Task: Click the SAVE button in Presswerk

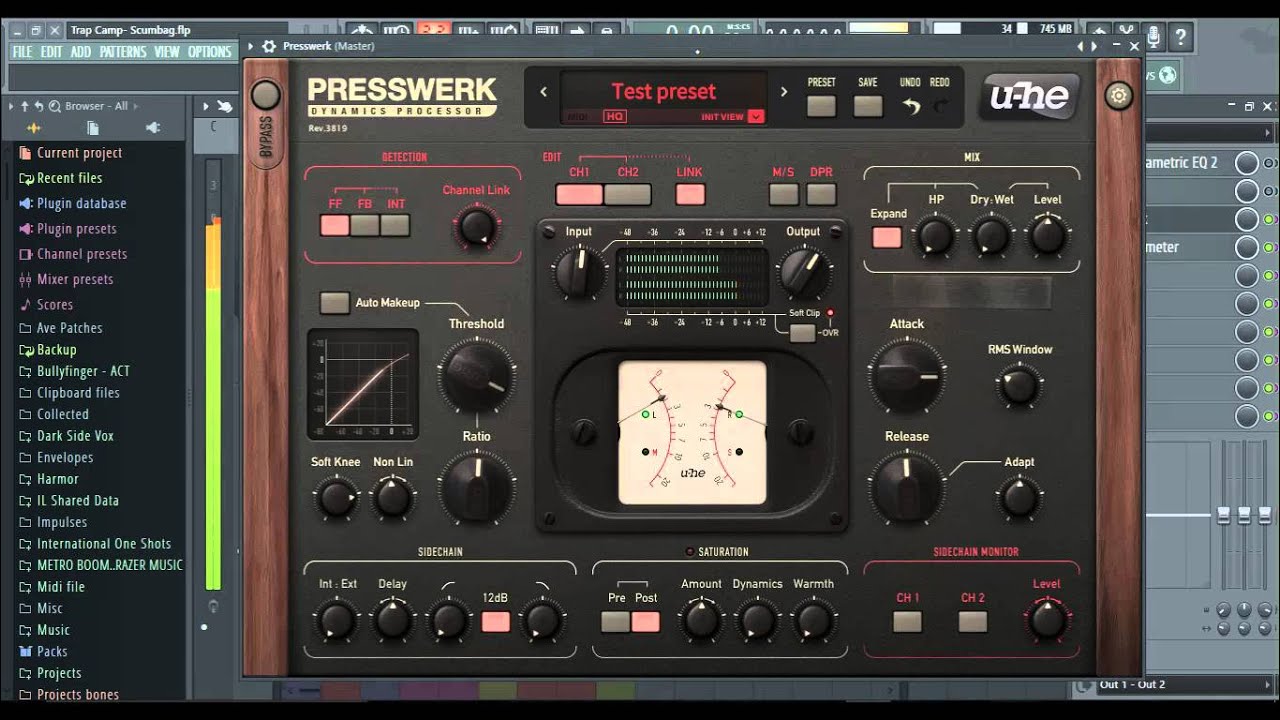Action: tap(866, 103)
